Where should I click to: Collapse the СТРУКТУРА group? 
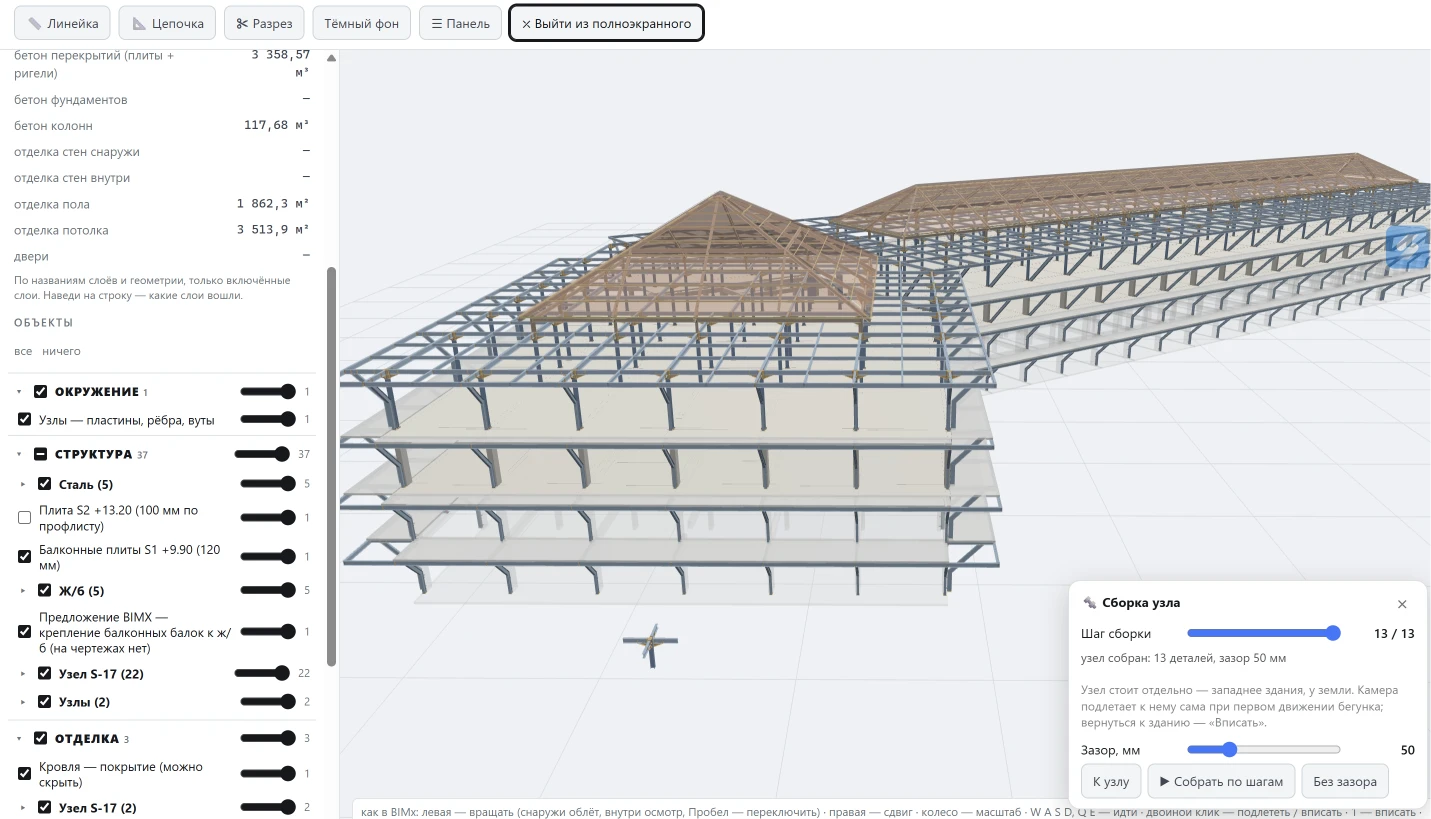[x=19, y=454]
